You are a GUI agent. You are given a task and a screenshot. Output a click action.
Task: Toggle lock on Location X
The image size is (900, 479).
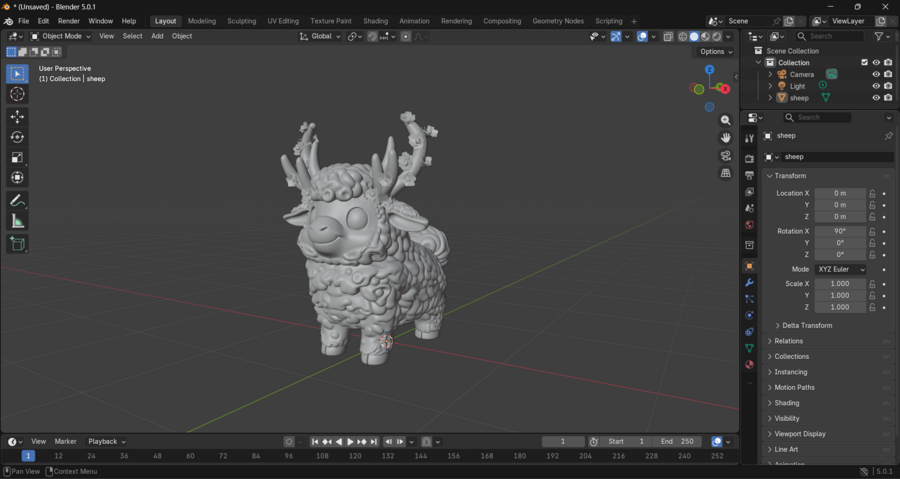pos(872,194)
